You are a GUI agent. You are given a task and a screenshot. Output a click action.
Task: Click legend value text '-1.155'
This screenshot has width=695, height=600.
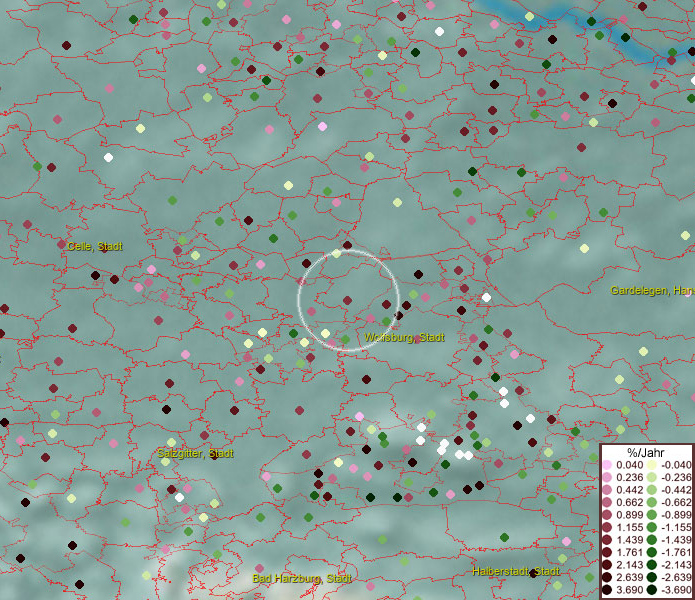676,527
